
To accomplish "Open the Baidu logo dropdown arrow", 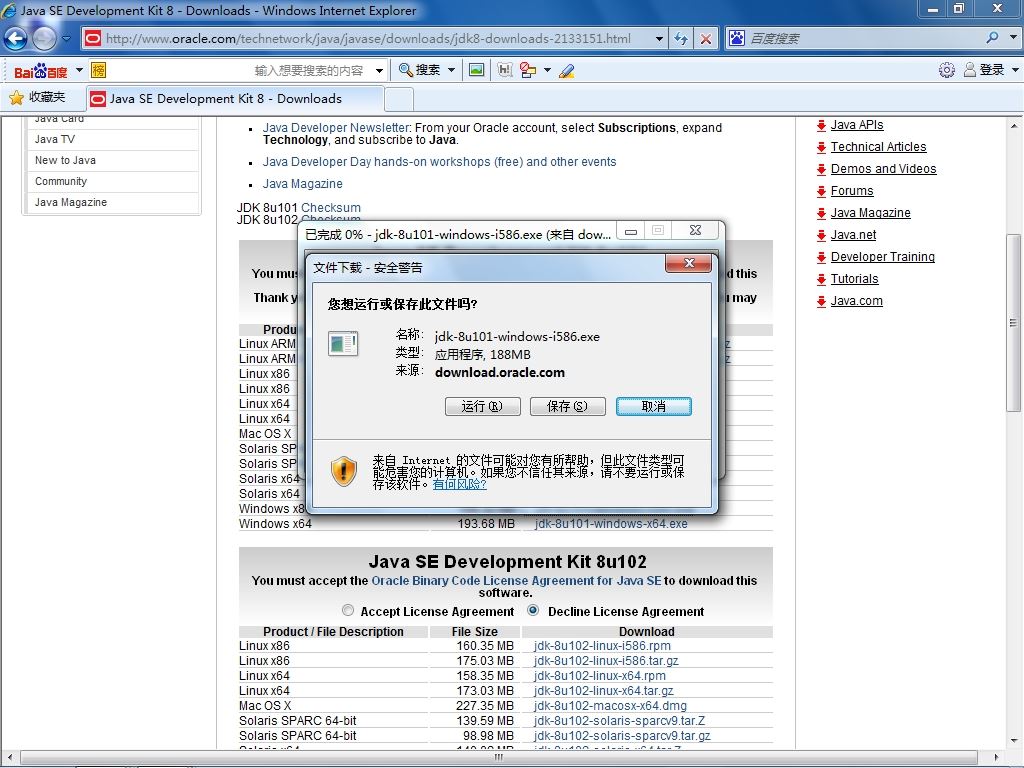I will [79, 70].
